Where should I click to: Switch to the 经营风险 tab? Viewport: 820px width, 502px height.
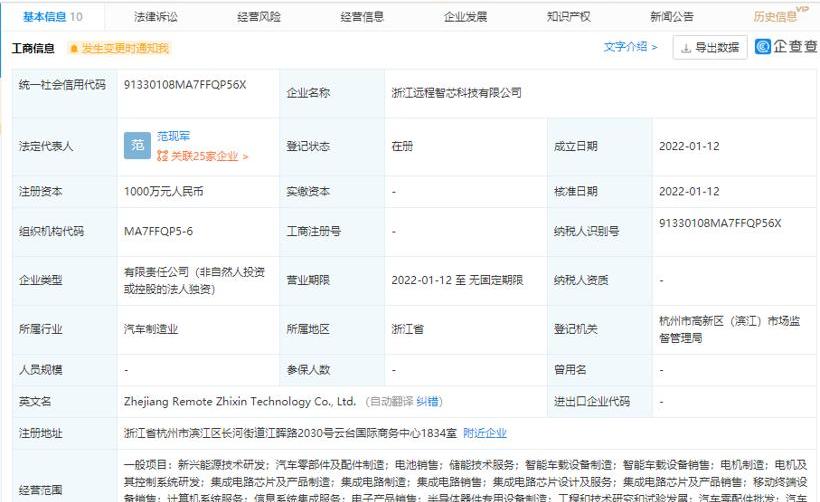[259, 17]
